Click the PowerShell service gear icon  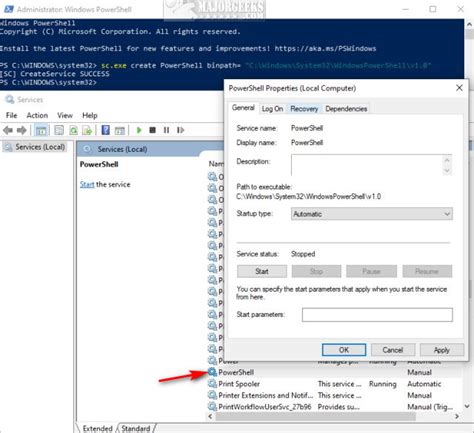click(x=212, y=372)
